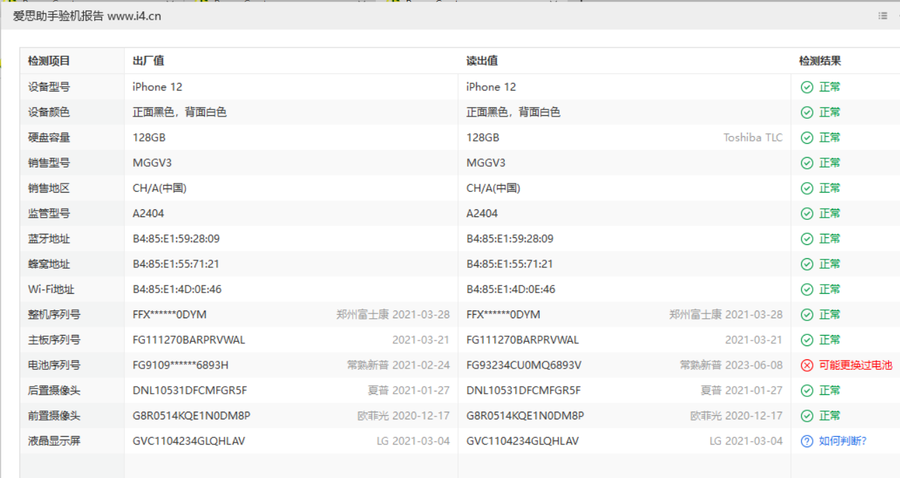
Task: Click the factory mainboard serial FG111270BARPRVWAL
Action: click(189, 340)
